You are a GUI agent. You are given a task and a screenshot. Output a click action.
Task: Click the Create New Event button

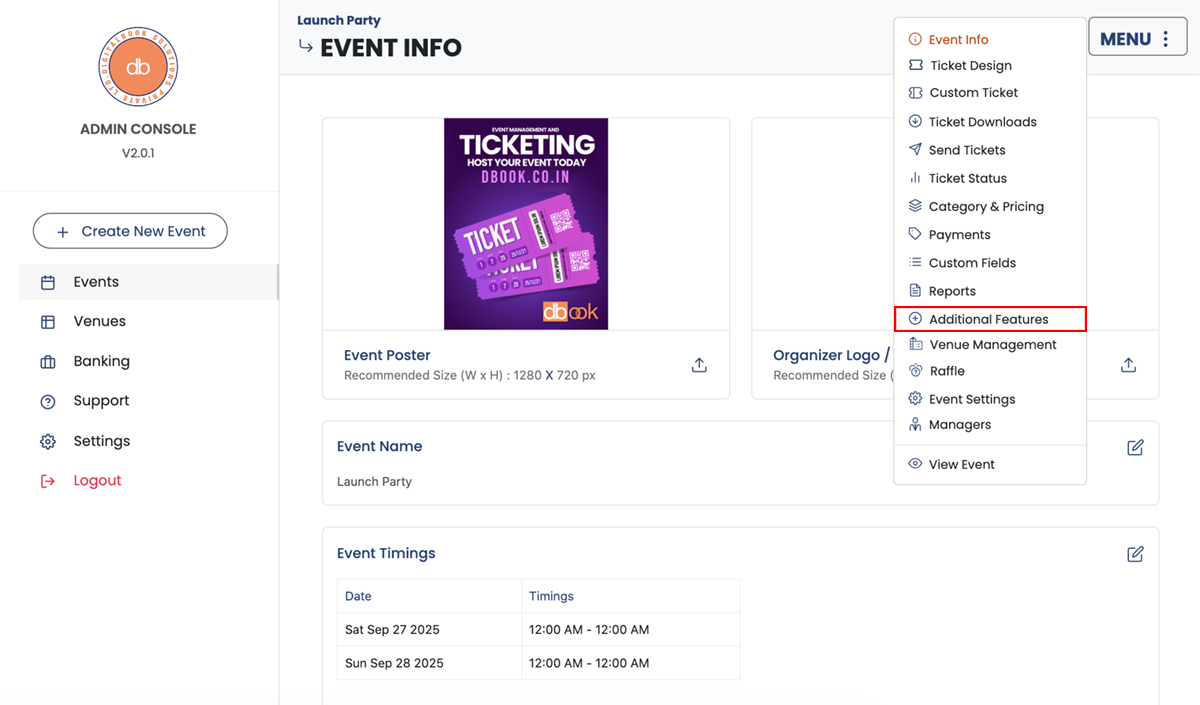tap(130, 231)
